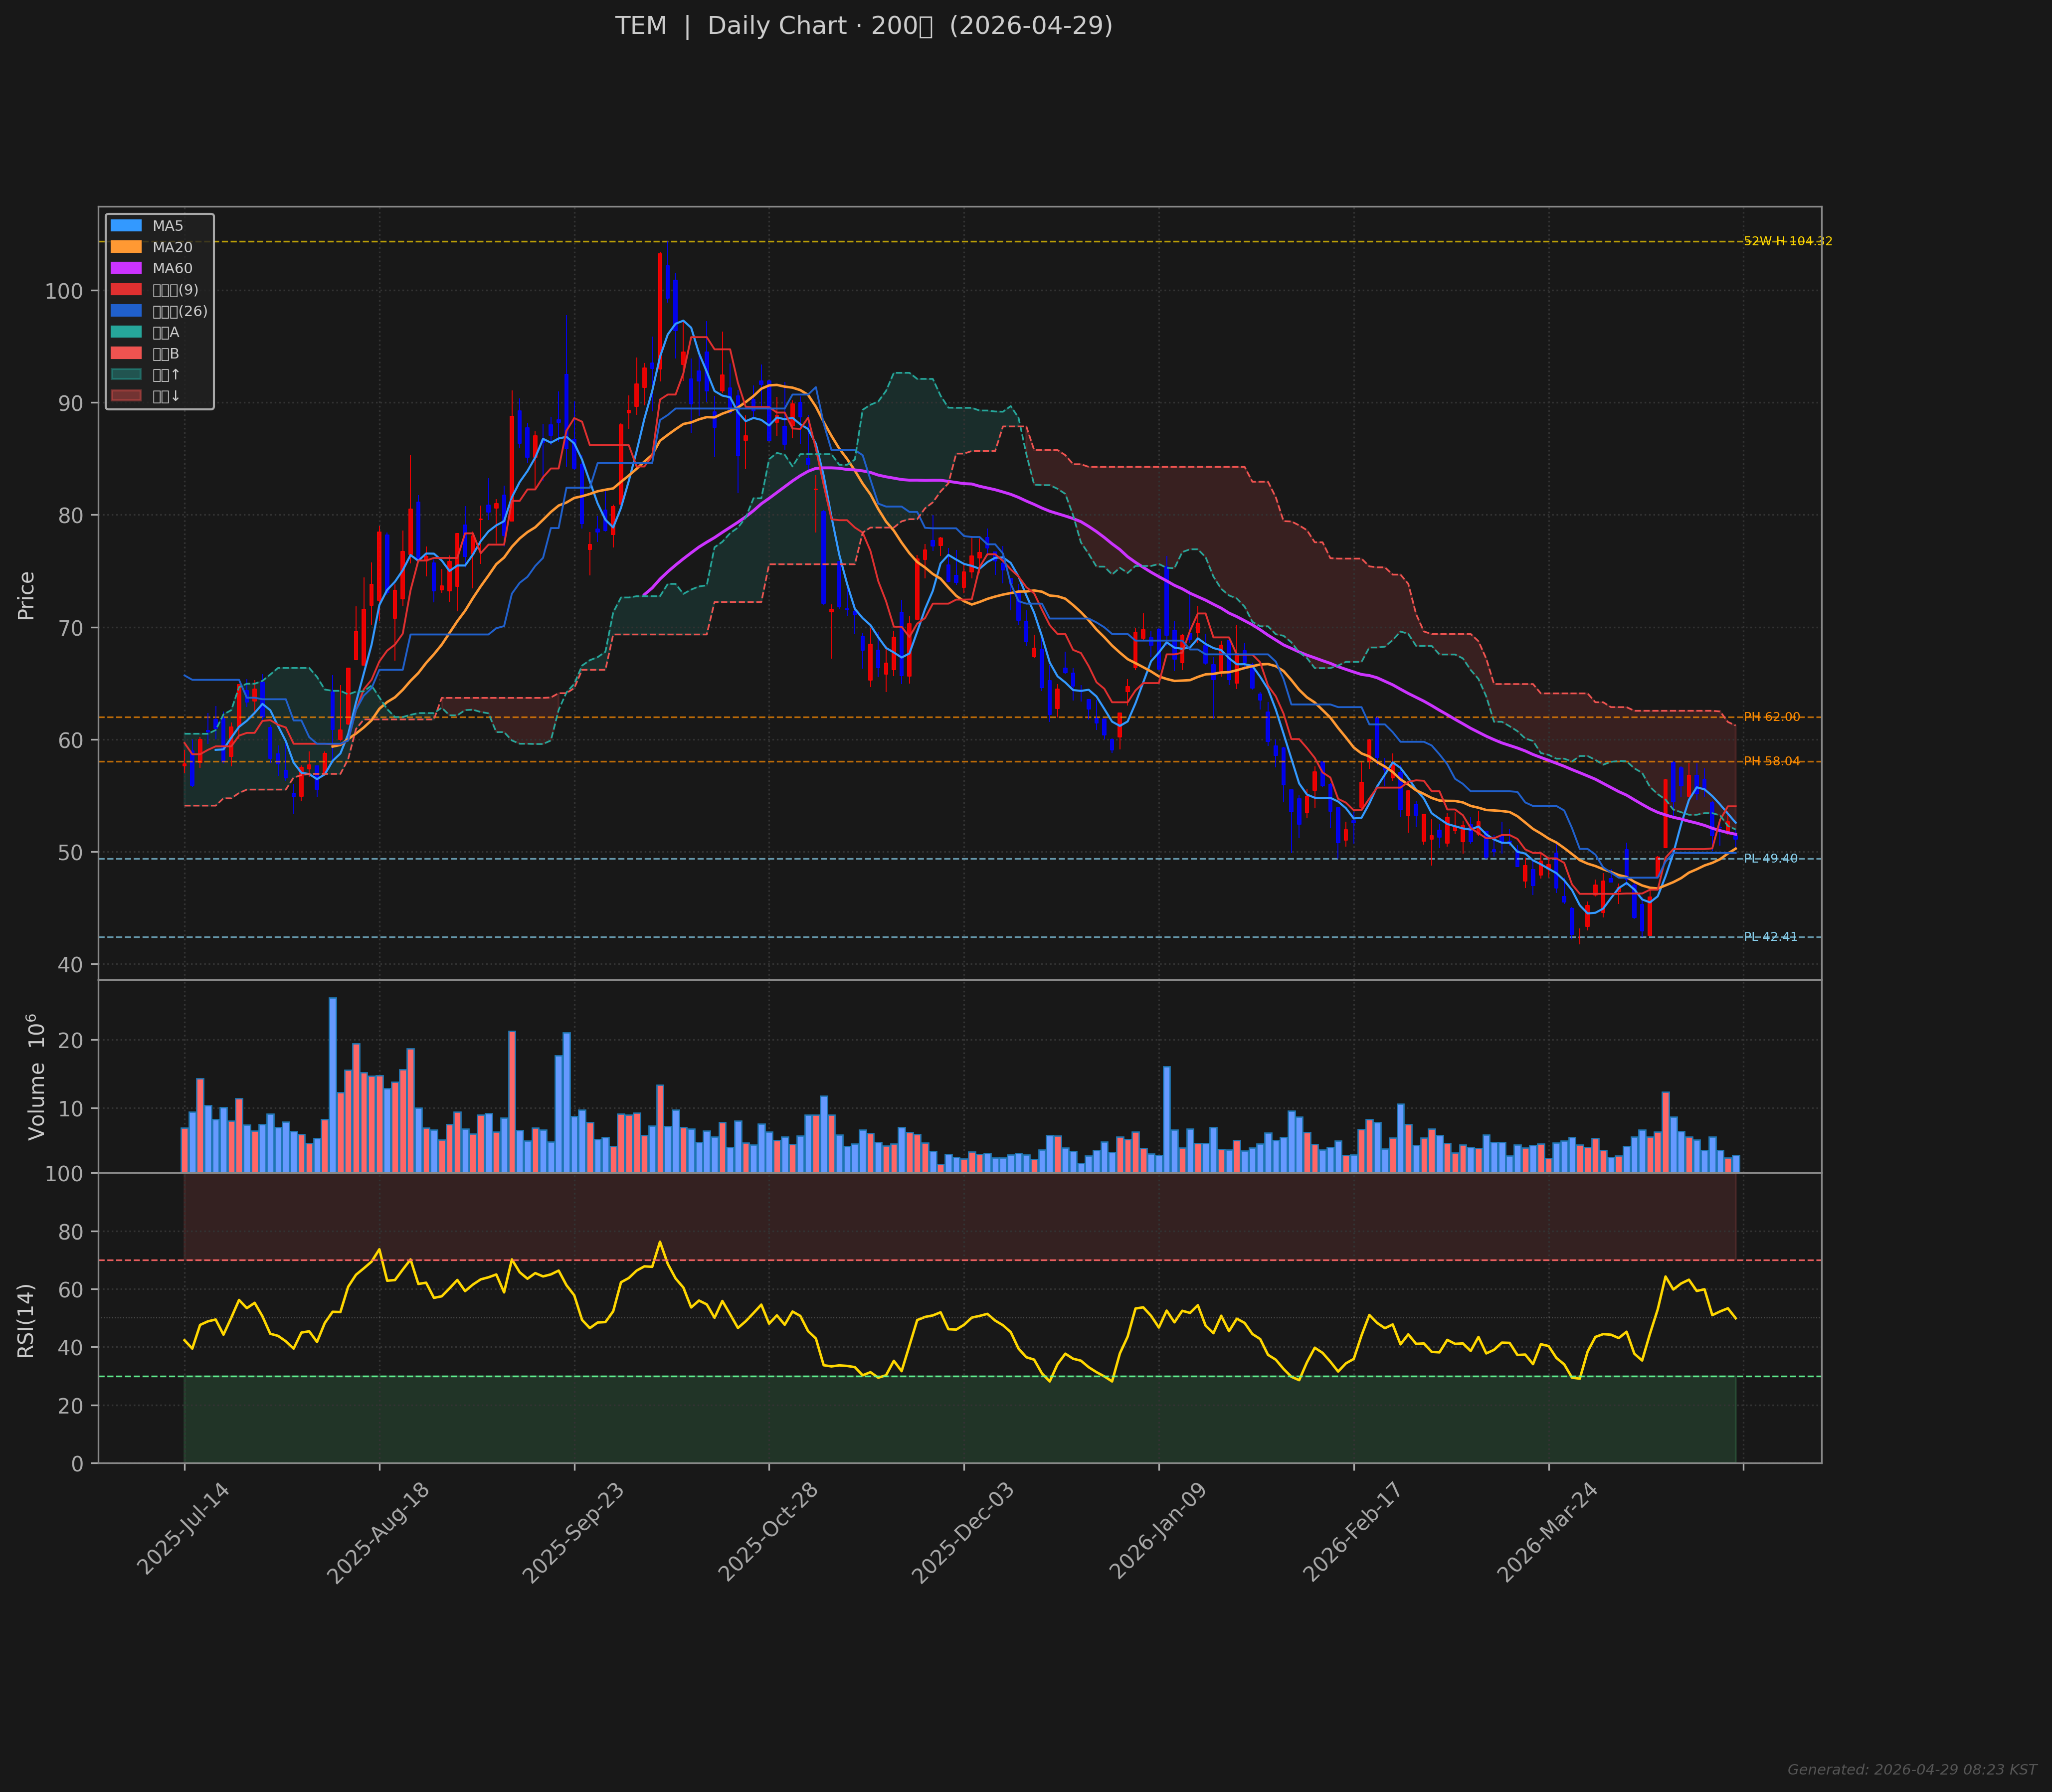Click the MA60 purple legend swatch
The width and height of the screenshot is (2052, 1792).
tap(126, 268)
